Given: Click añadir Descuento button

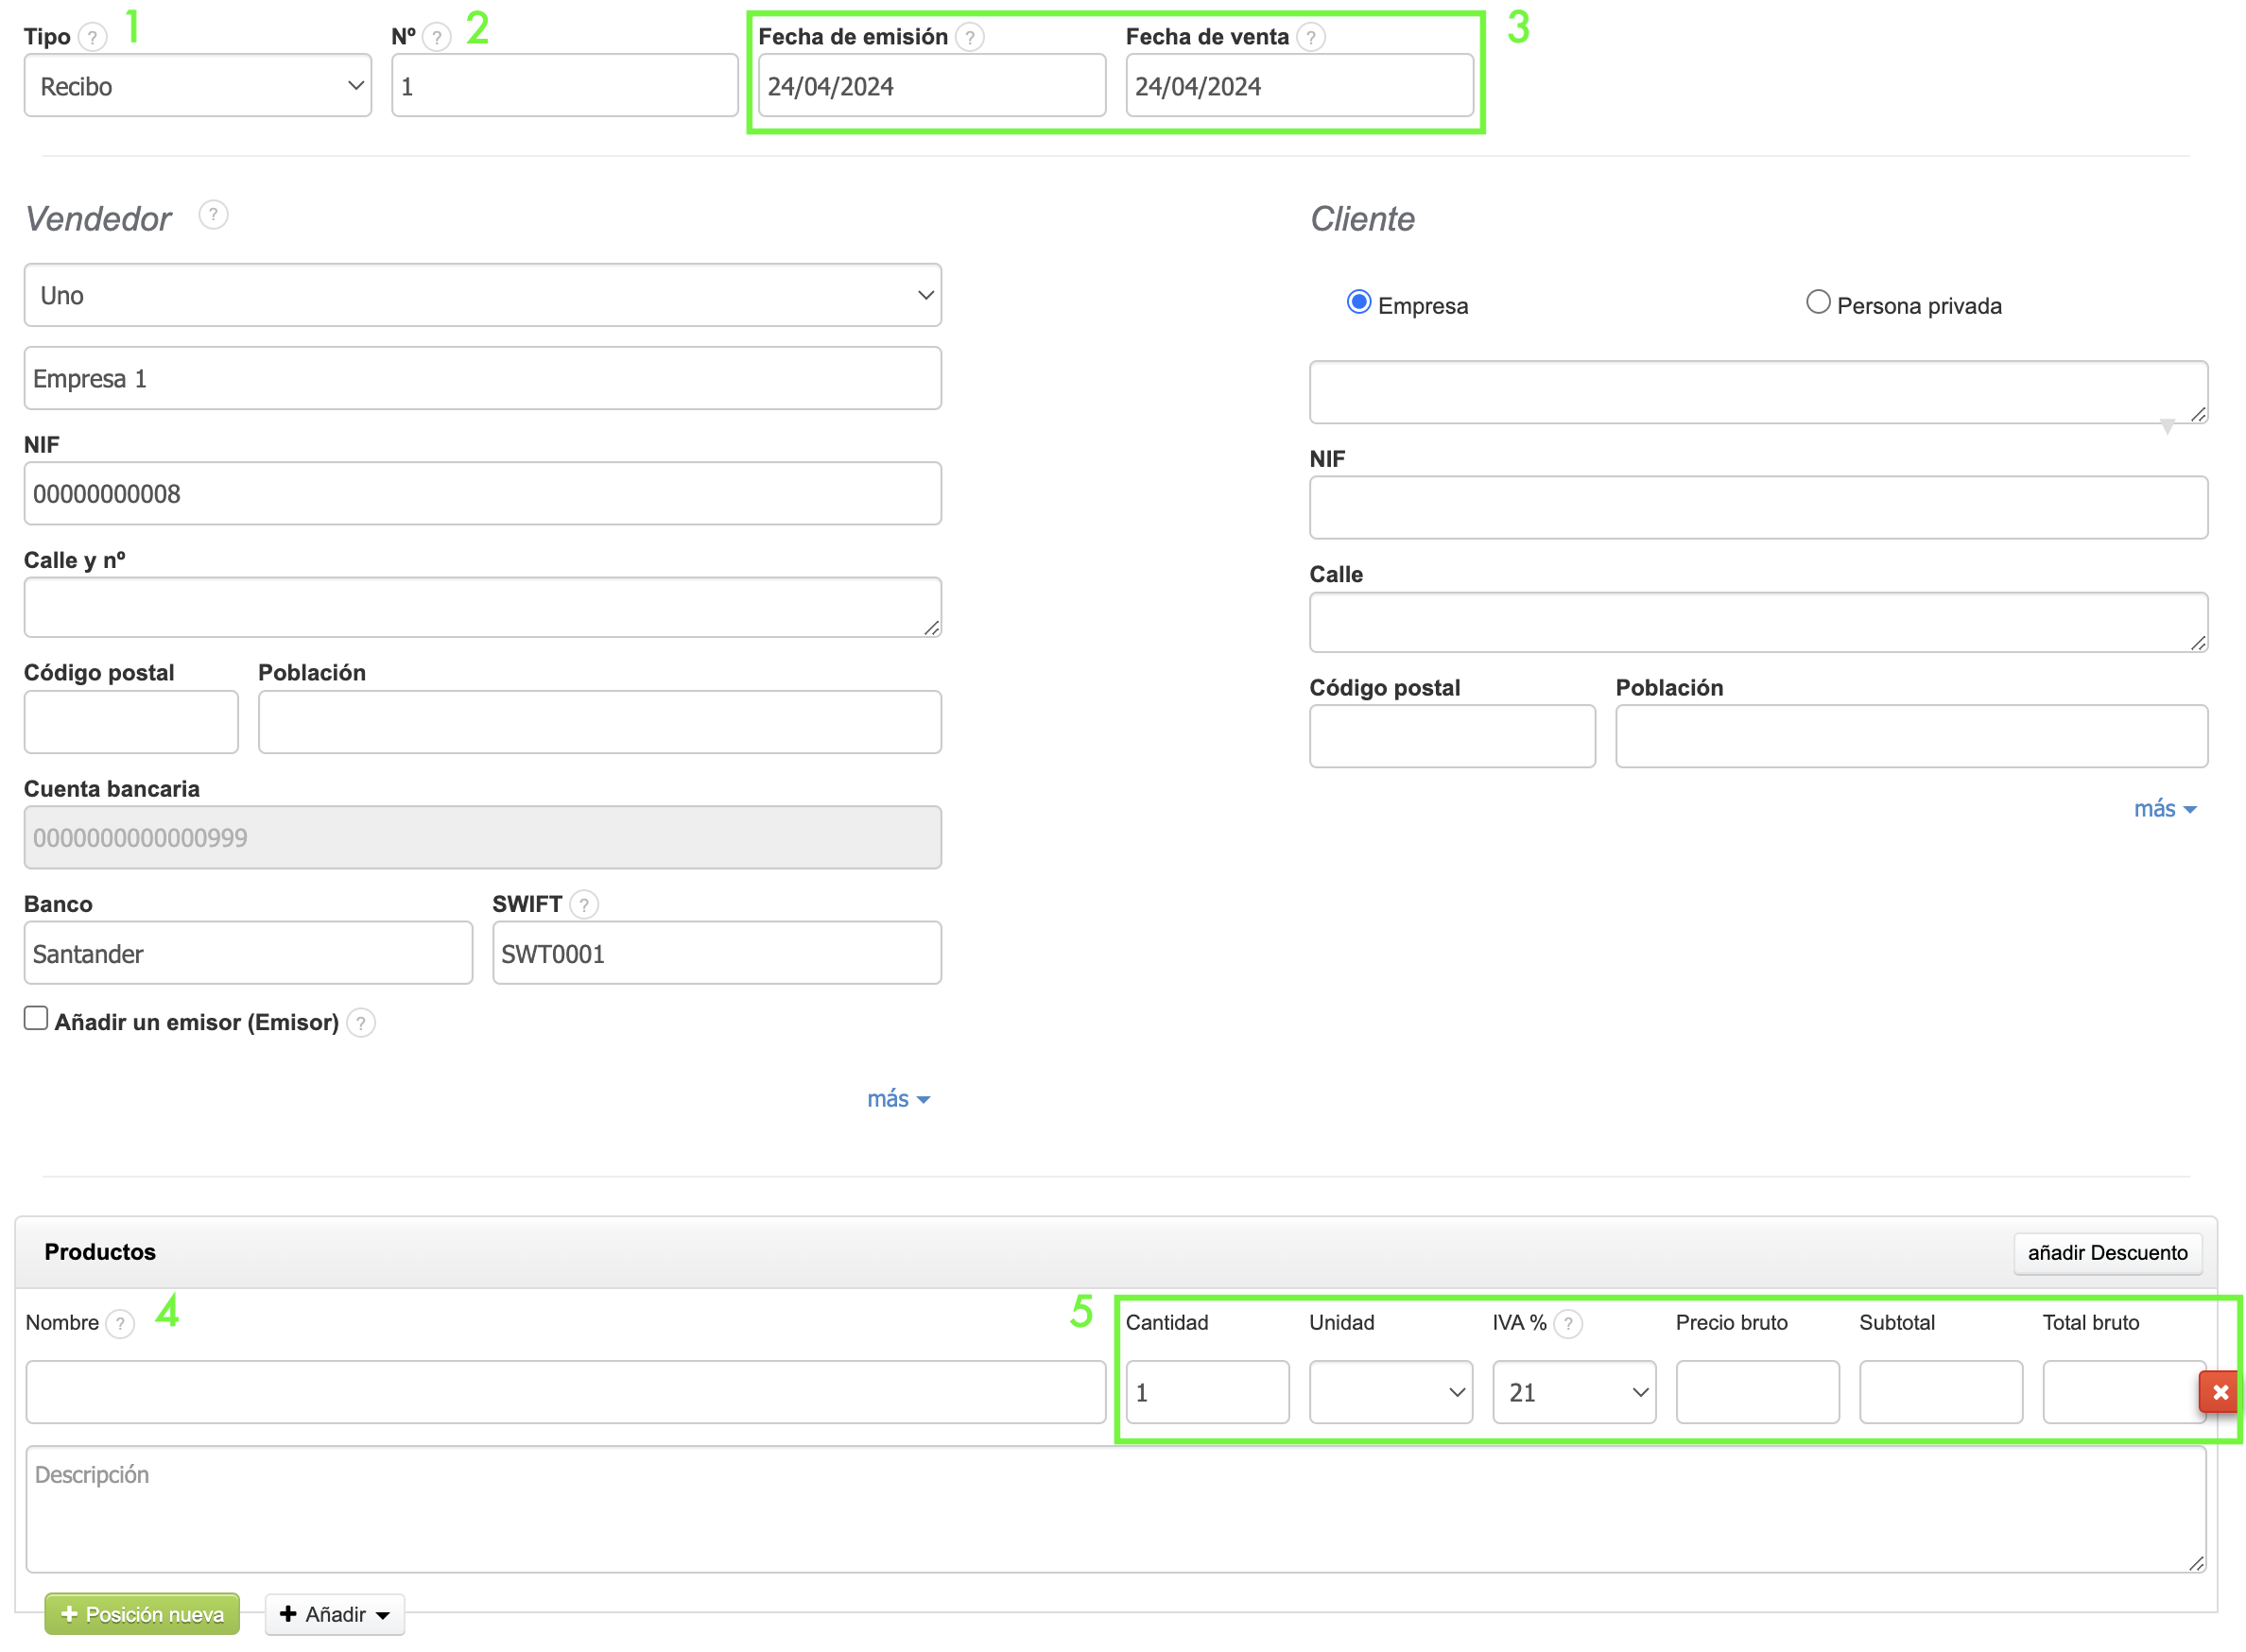Looking at the screenshot, I should pos(2106,1253).
